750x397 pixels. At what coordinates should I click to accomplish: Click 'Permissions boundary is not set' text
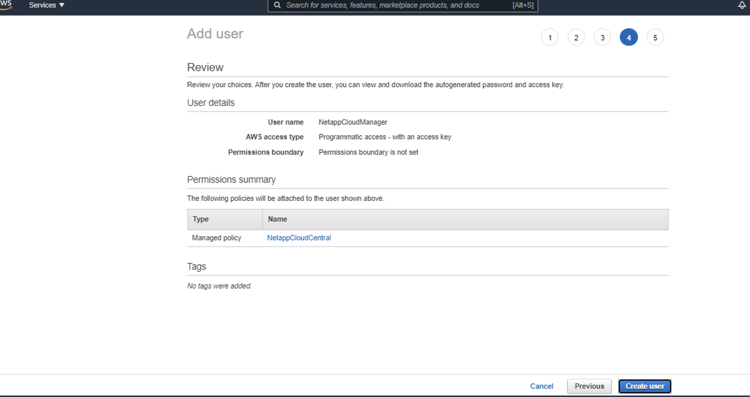pos(368,152)
